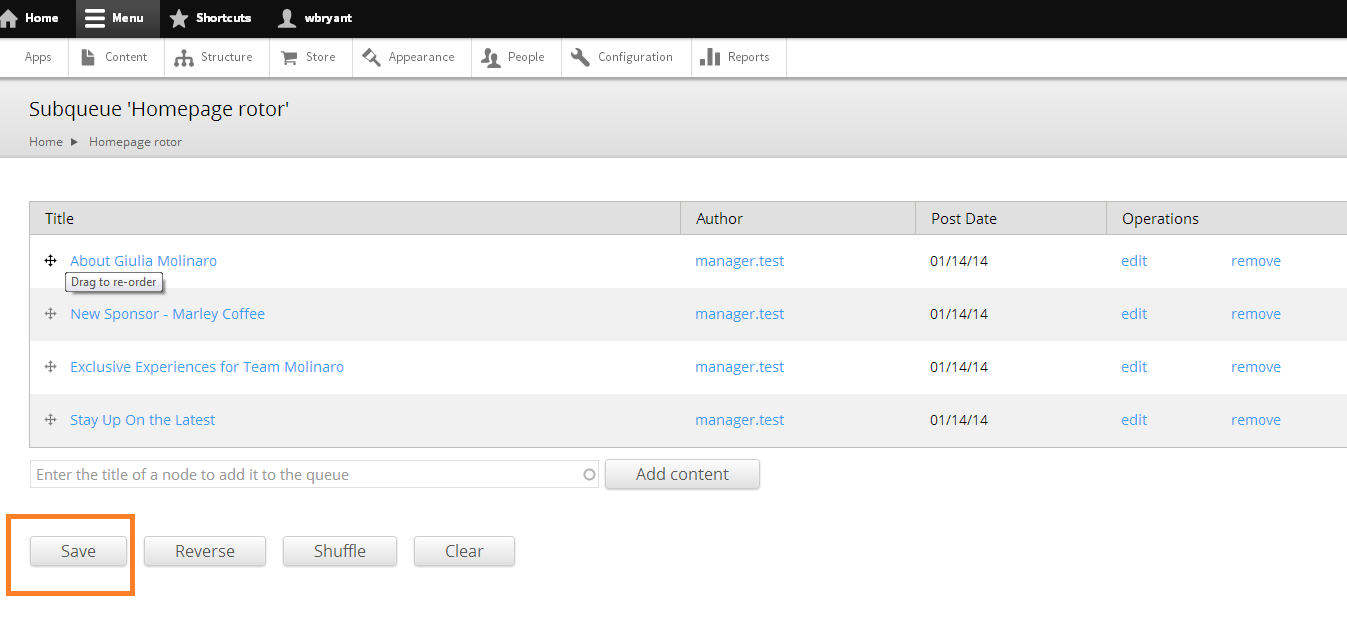Open About Giulia Molinaro link
The height and width of the screenshot is (636, 1347).
pos(143,261)
